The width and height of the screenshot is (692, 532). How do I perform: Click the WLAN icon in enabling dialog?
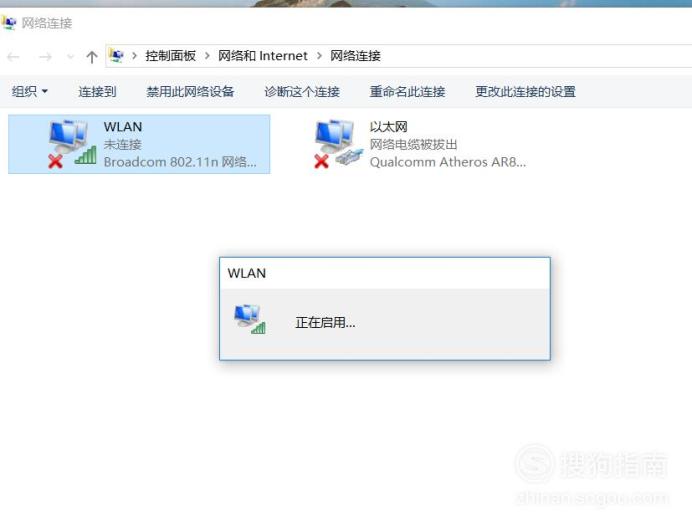250,319
